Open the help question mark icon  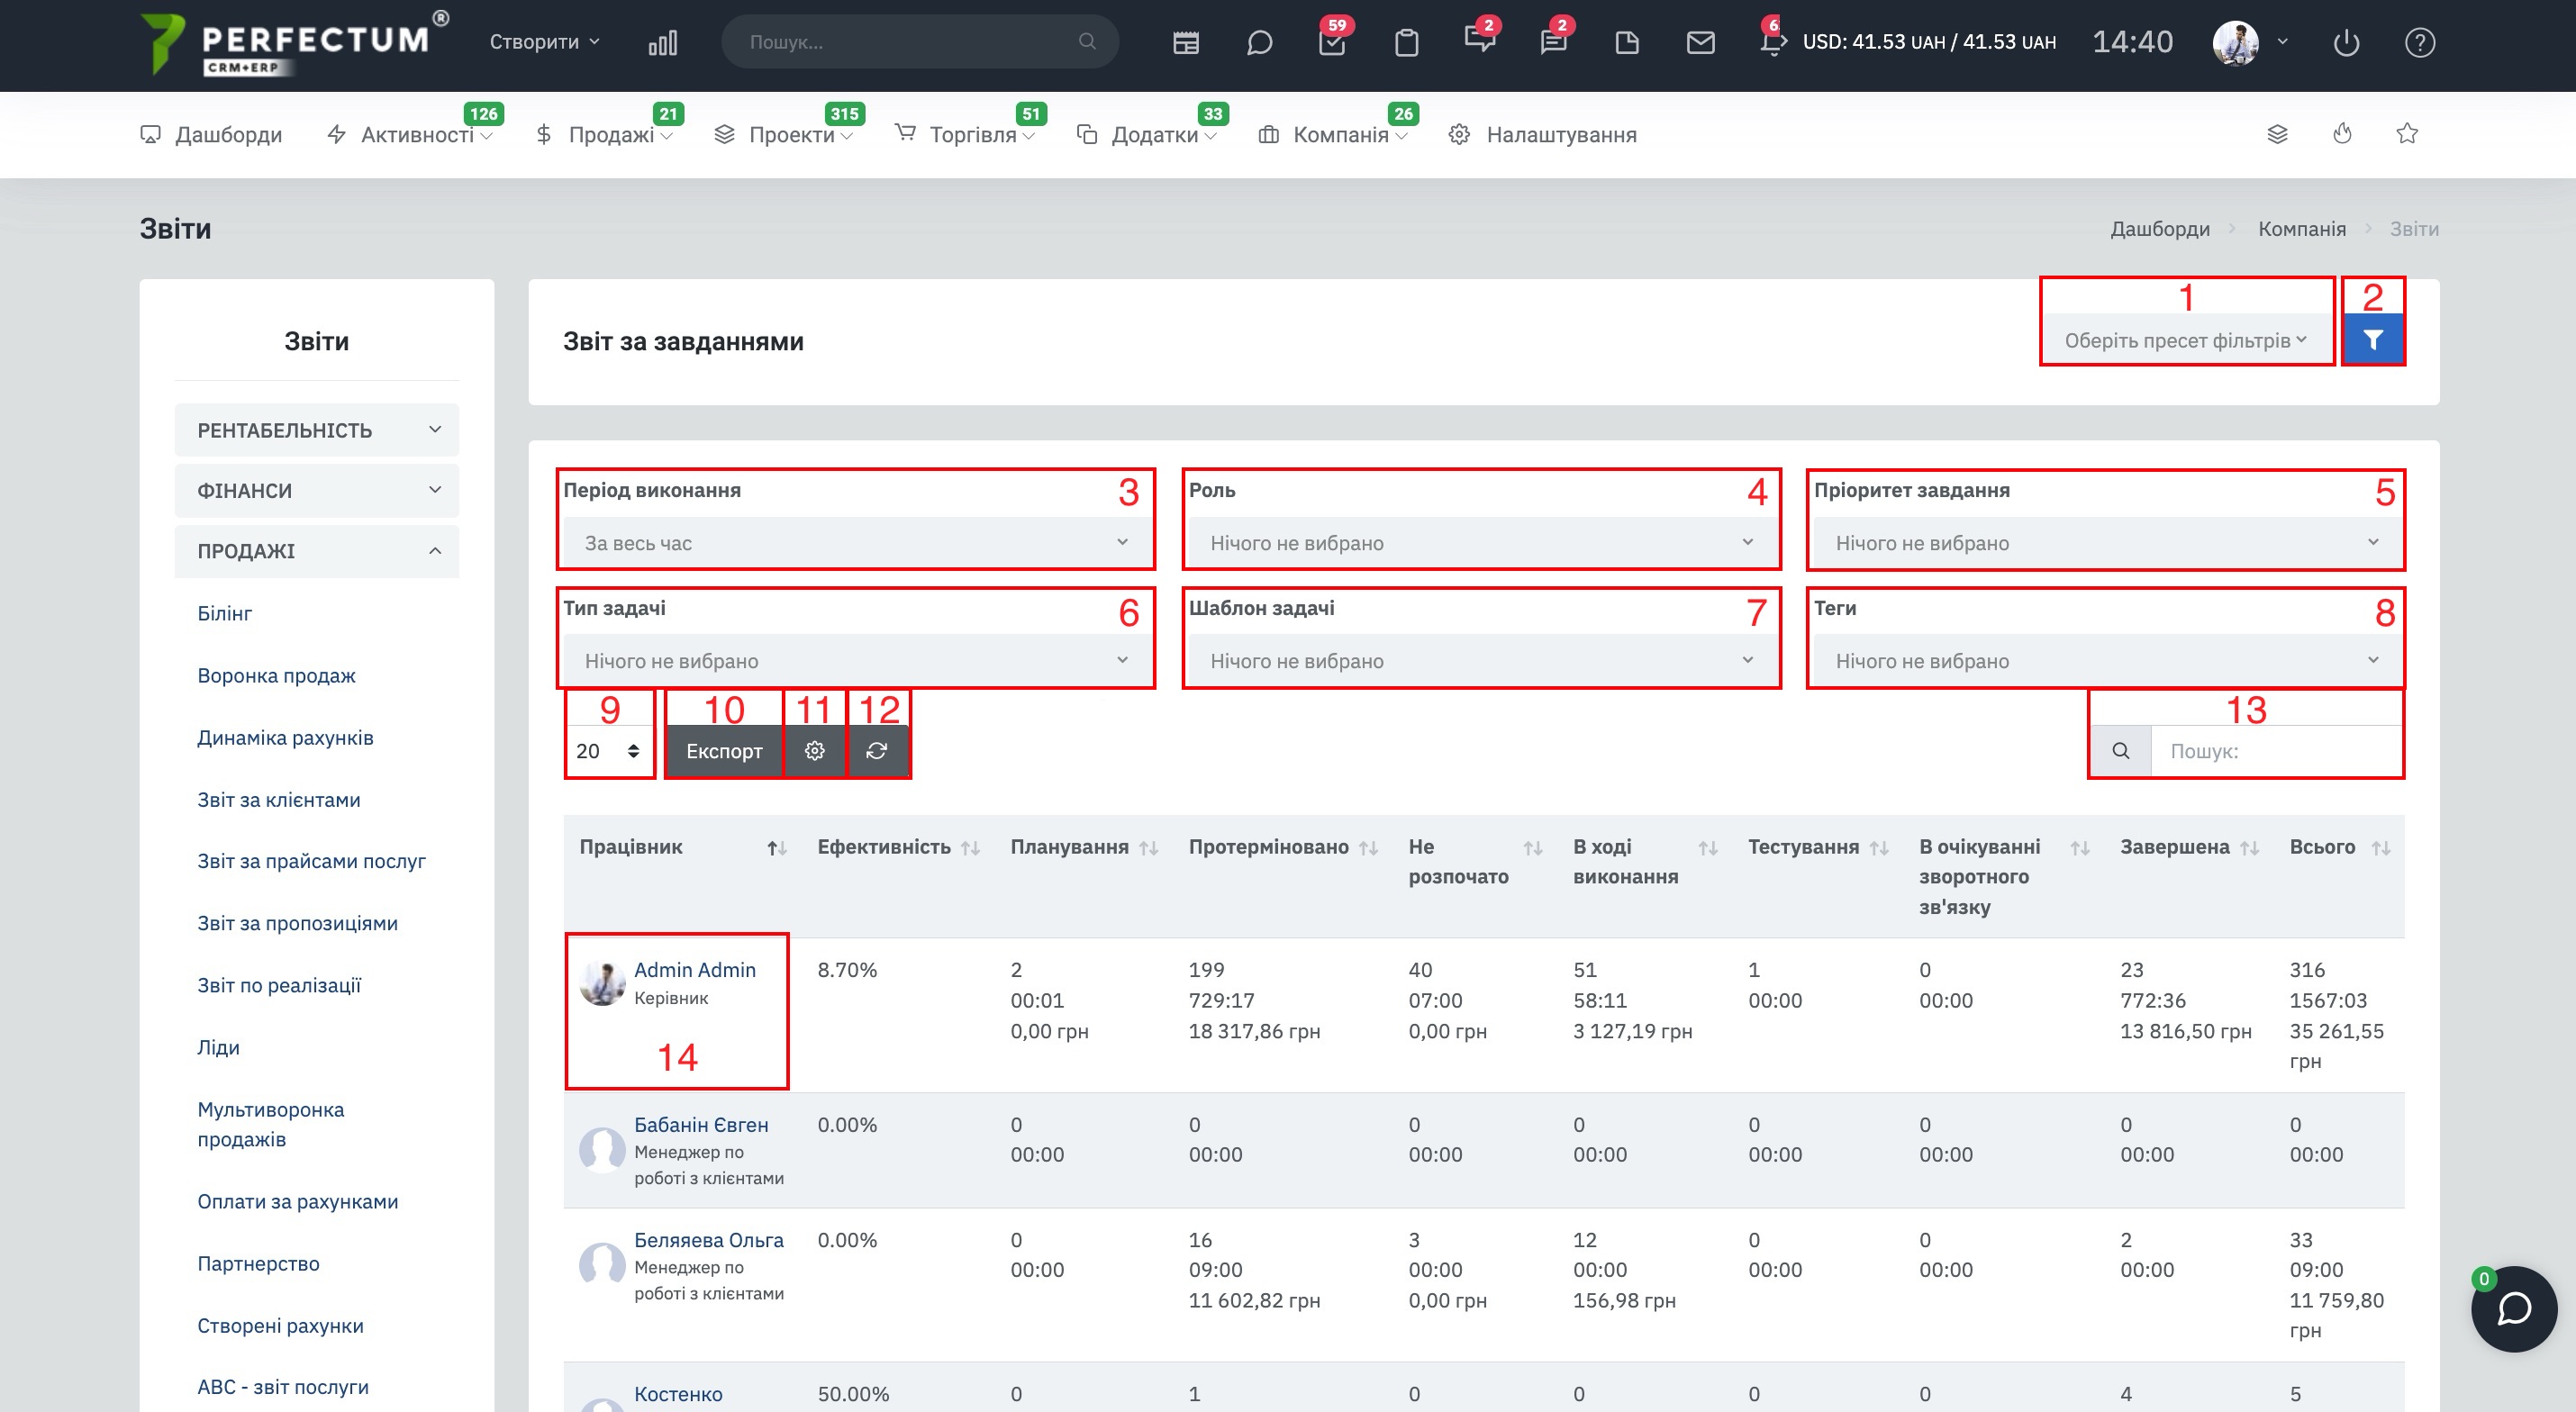pyautogui.click(x=2419, y=43)
